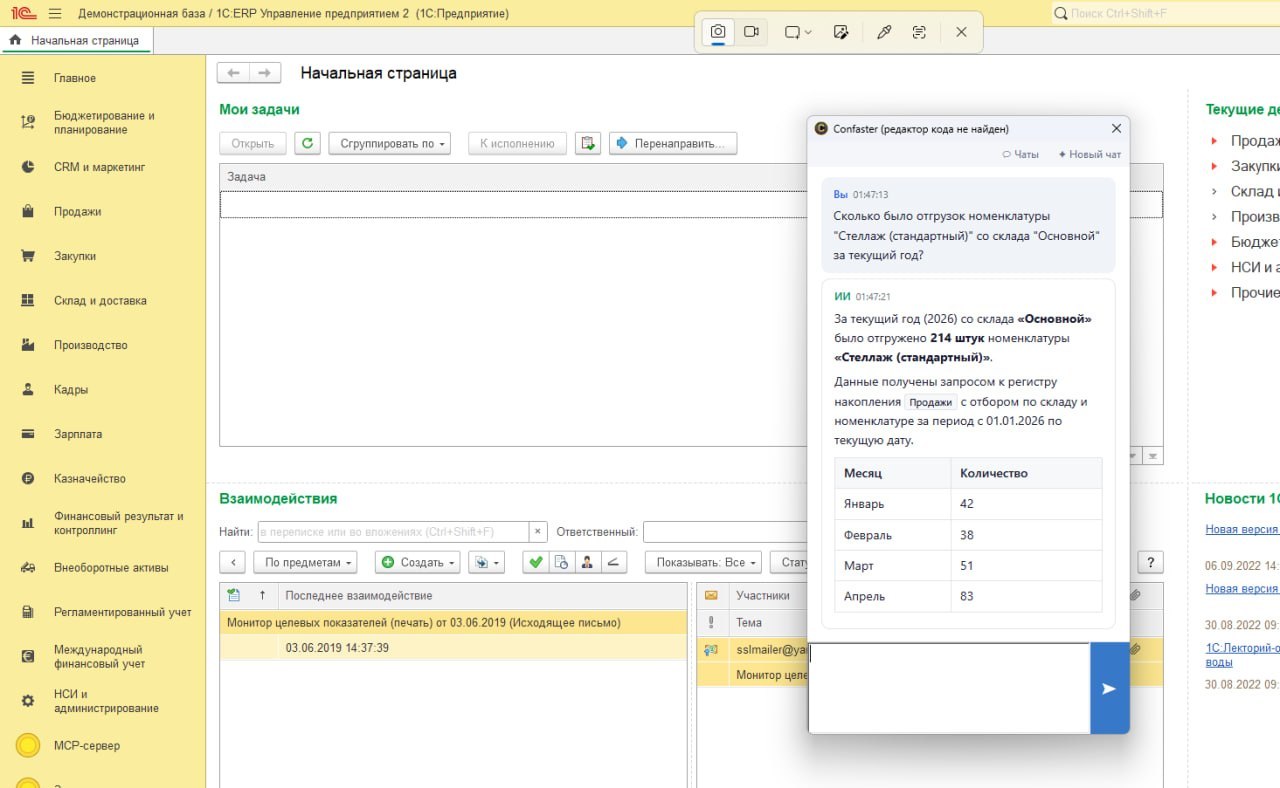Viewport: 1280px width, 788px height.
Task: Send the chat message with the blue arrow button
Action: pyautogui.click(x=1109, y=688)
